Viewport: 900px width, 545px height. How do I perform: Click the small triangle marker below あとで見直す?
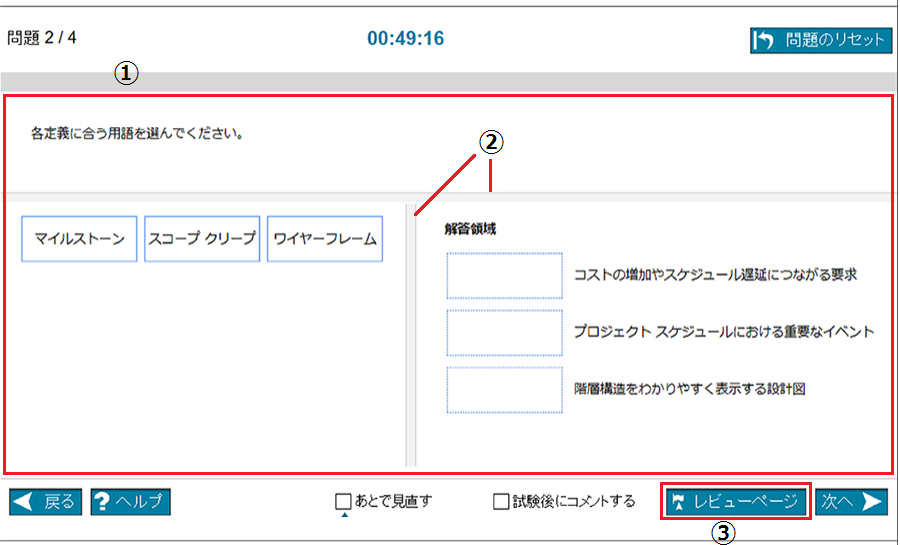[343, 516]
